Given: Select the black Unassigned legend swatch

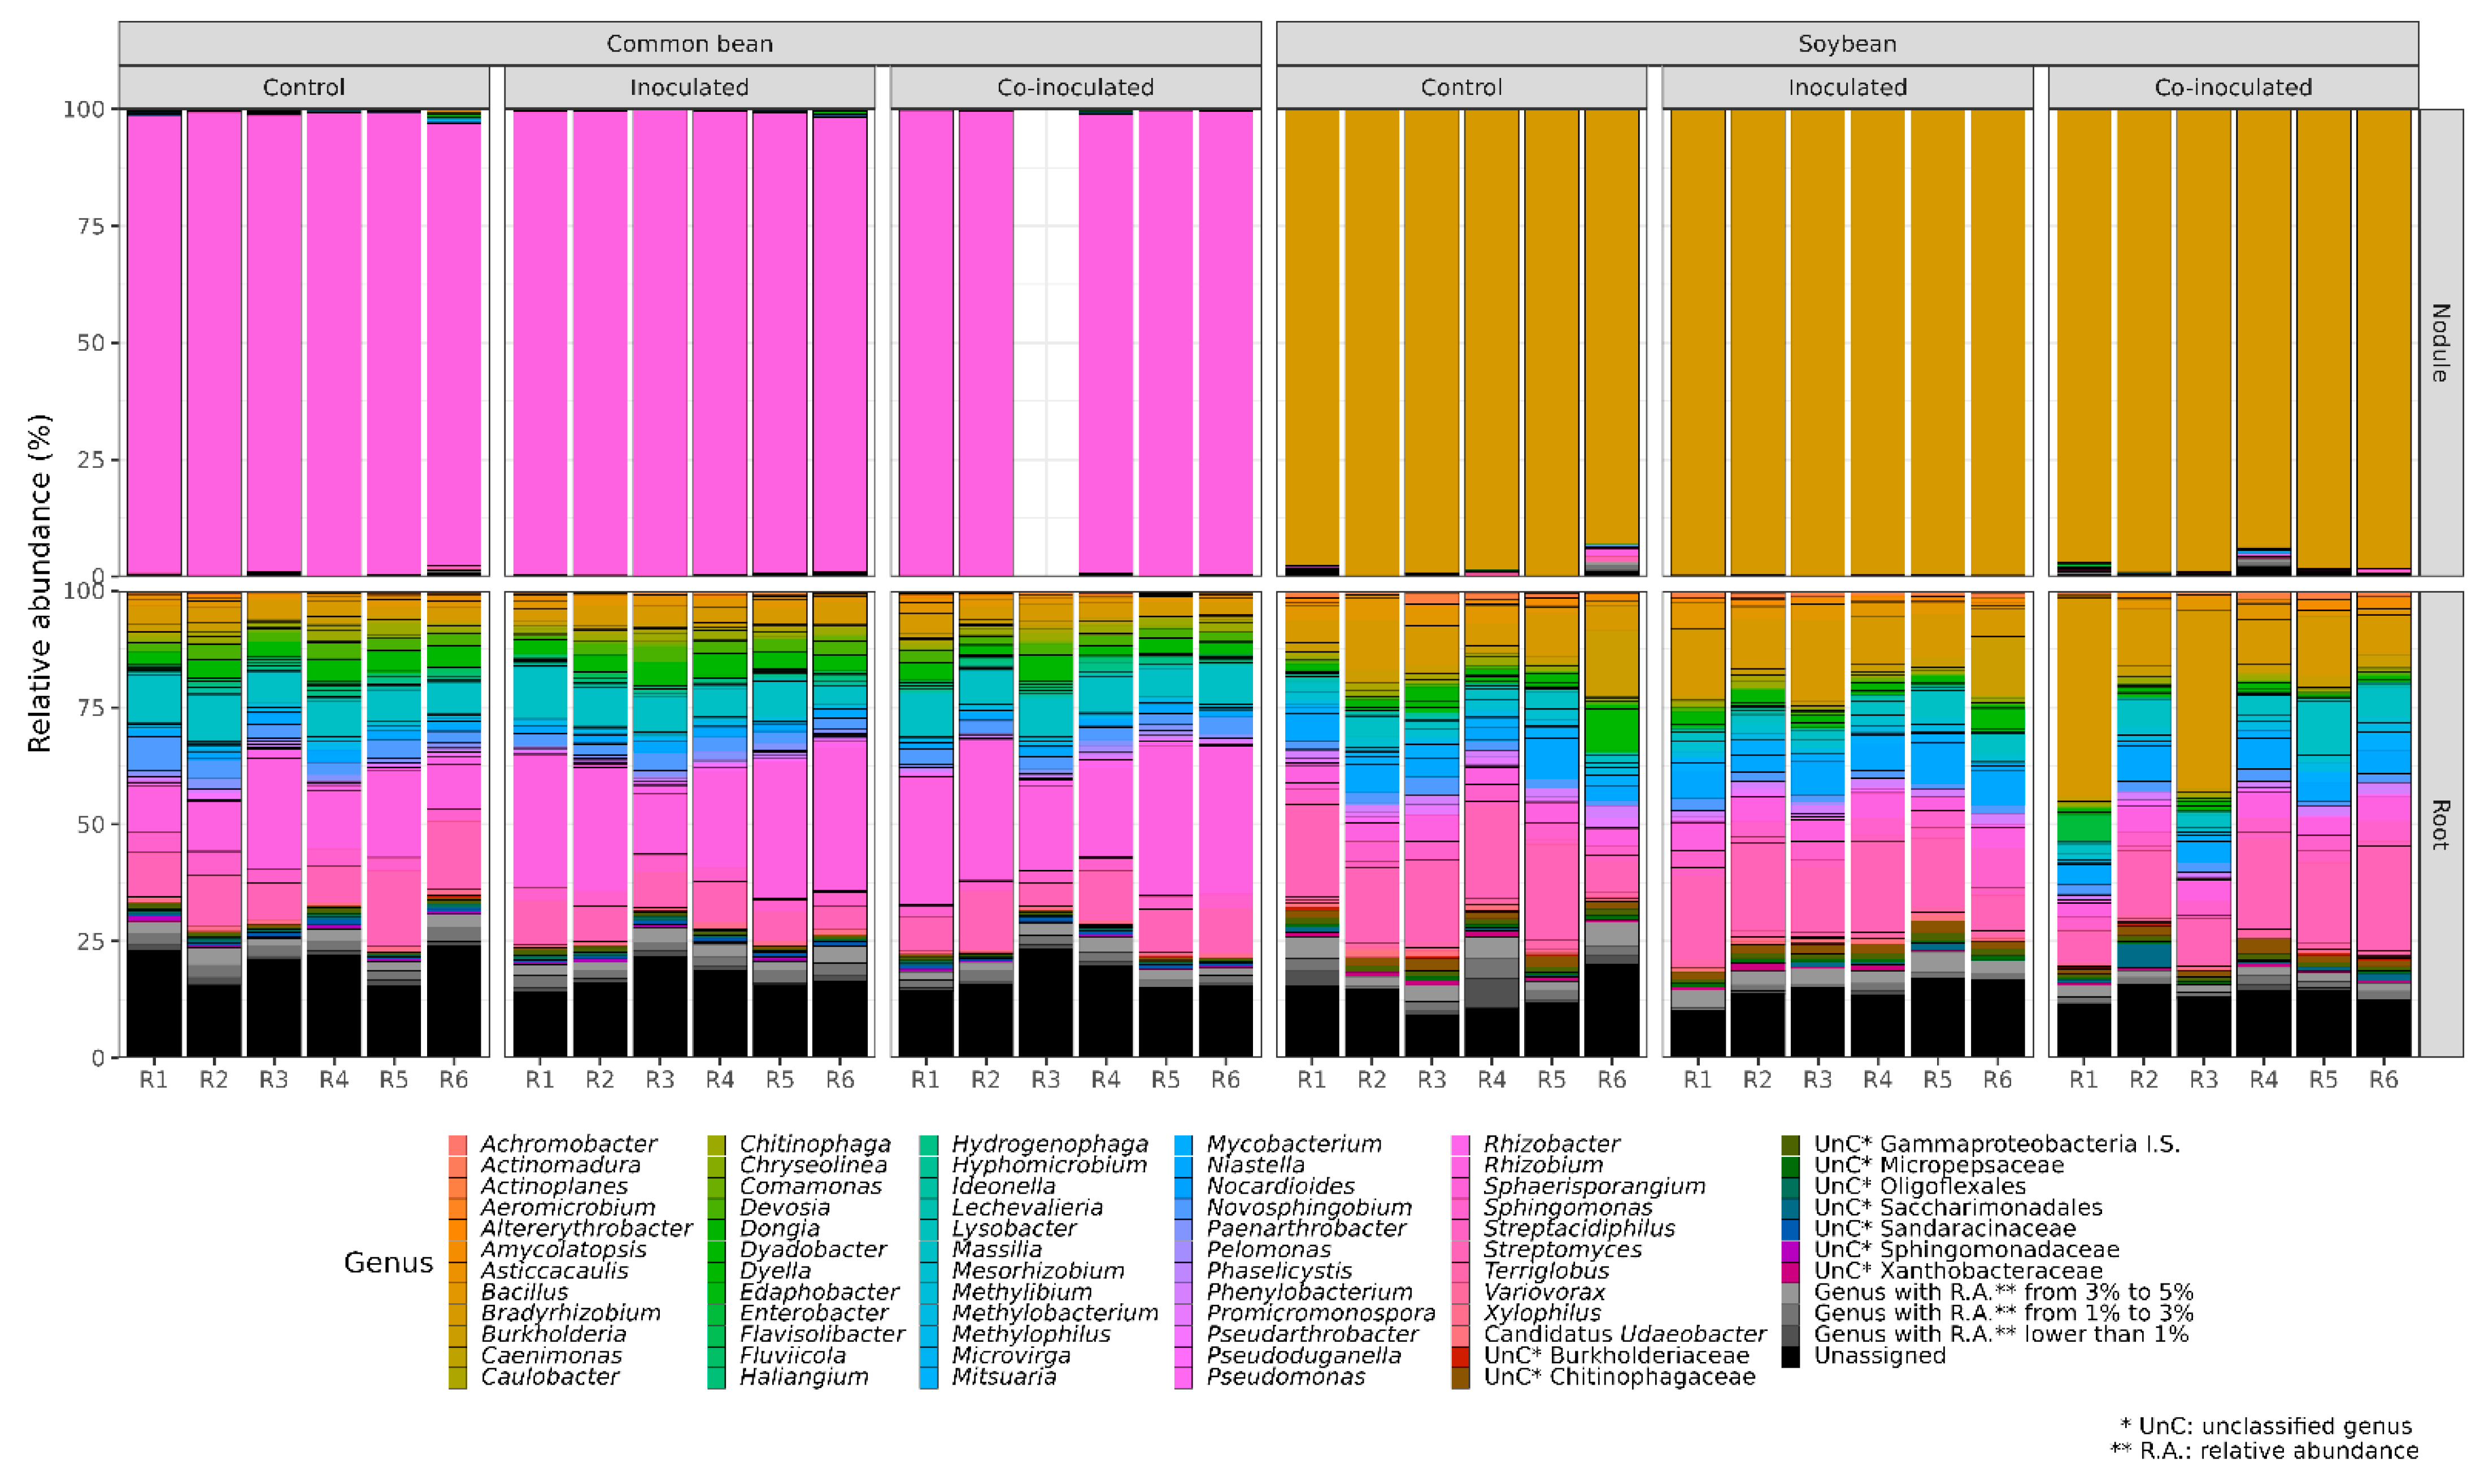Looking at the screenshot, I should point(1791,1357).
